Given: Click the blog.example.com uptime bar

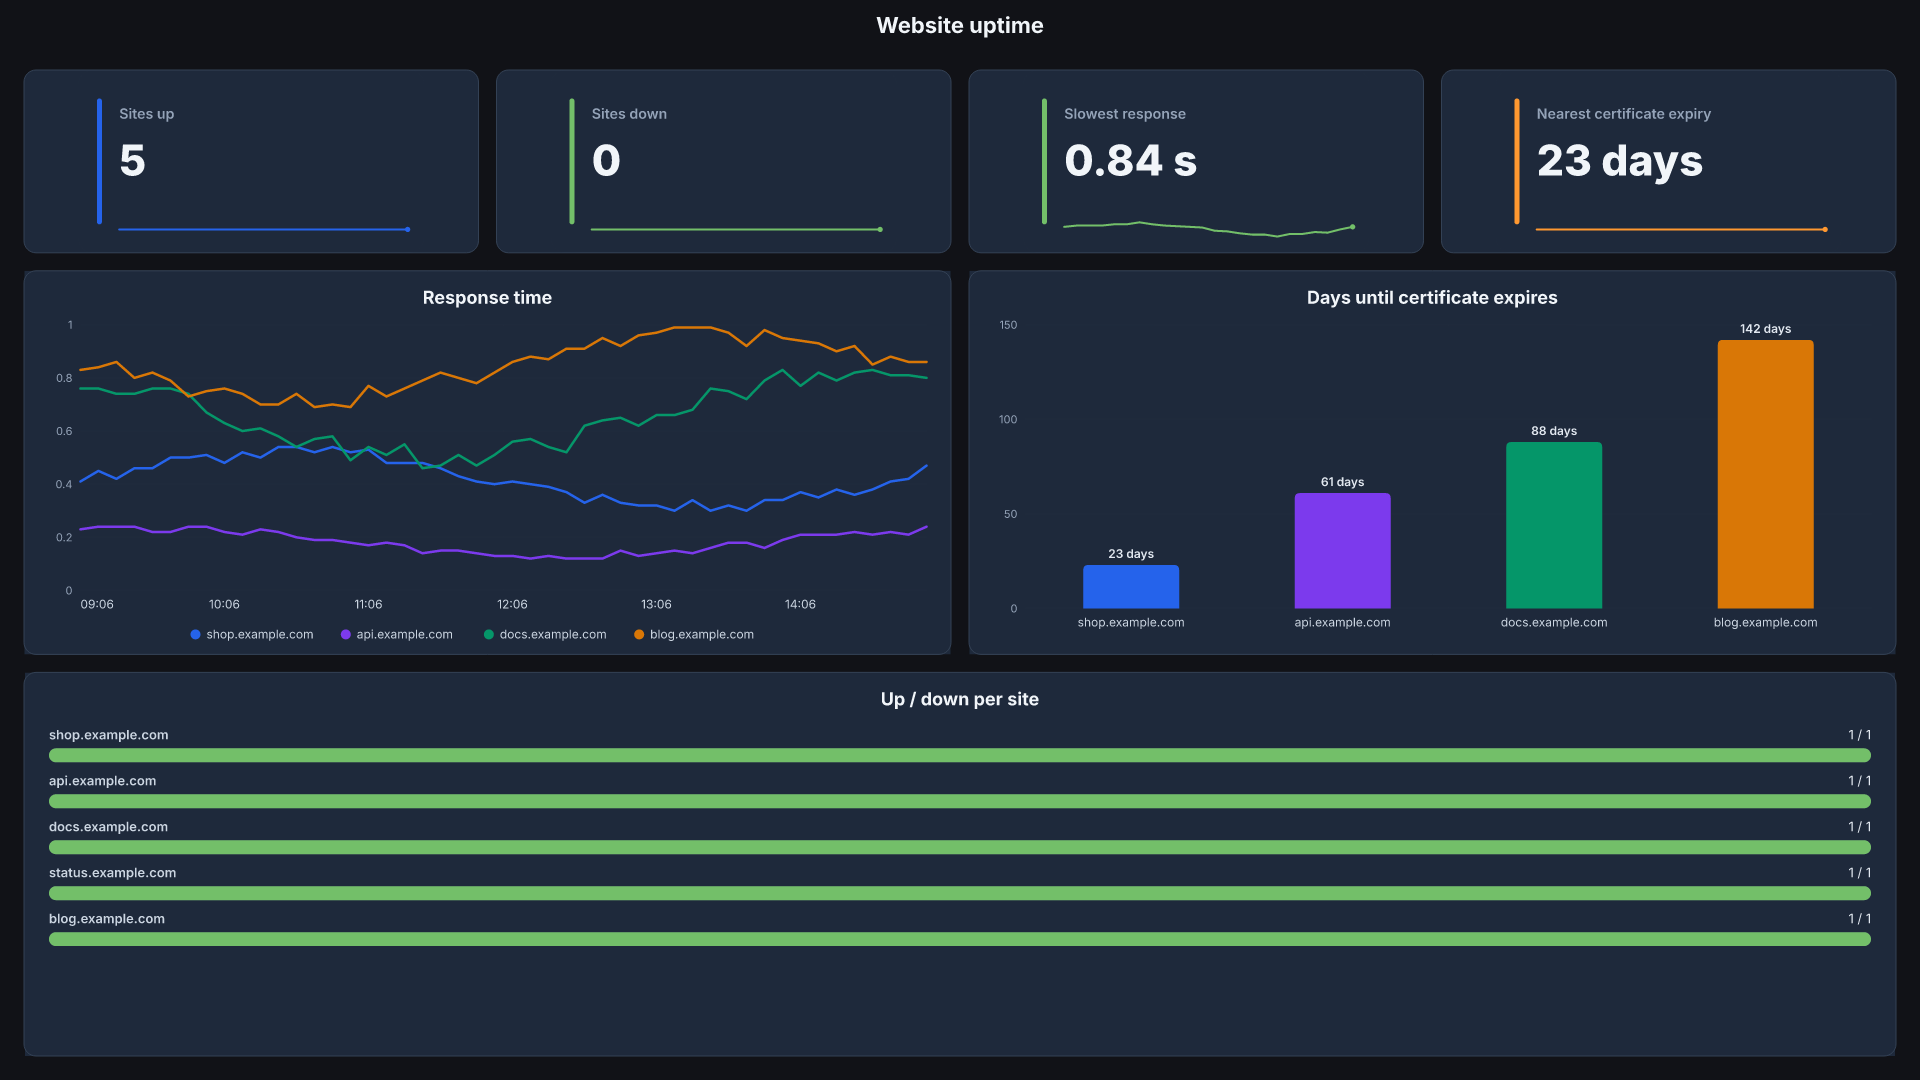Looking at the screenshot, I should click(x=959, y=939).
